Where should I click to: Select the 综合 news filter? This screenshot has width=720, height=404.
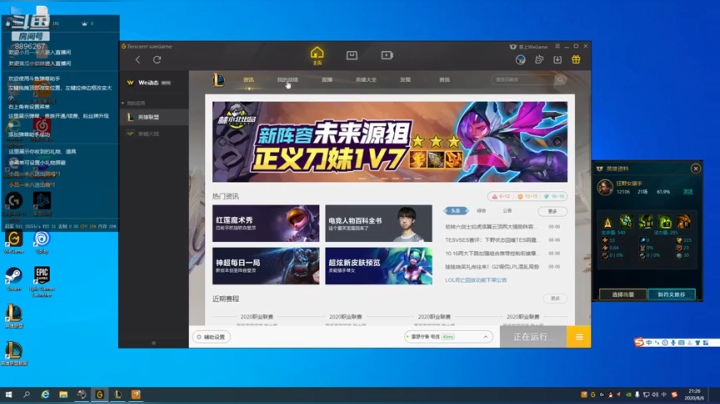[481, 211]
